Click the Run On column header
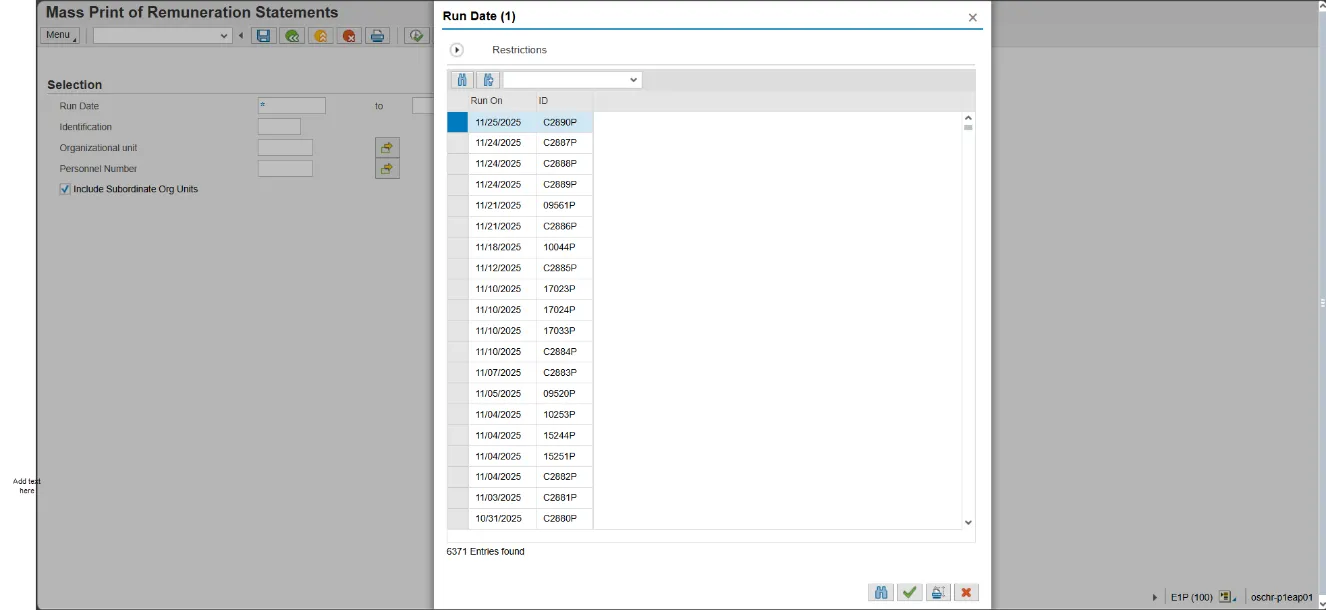The height and width of the screenshot is (610, 1326). pos(487,101)
